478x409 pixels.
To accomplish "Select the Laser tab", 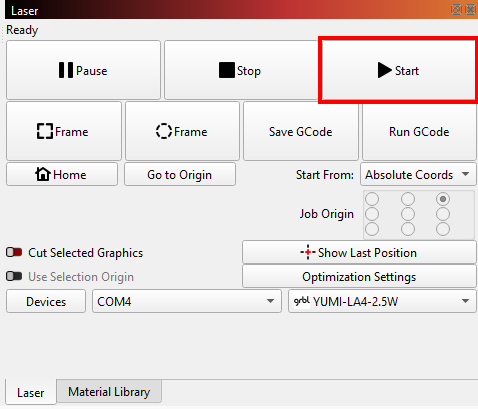I will [31, 392].
